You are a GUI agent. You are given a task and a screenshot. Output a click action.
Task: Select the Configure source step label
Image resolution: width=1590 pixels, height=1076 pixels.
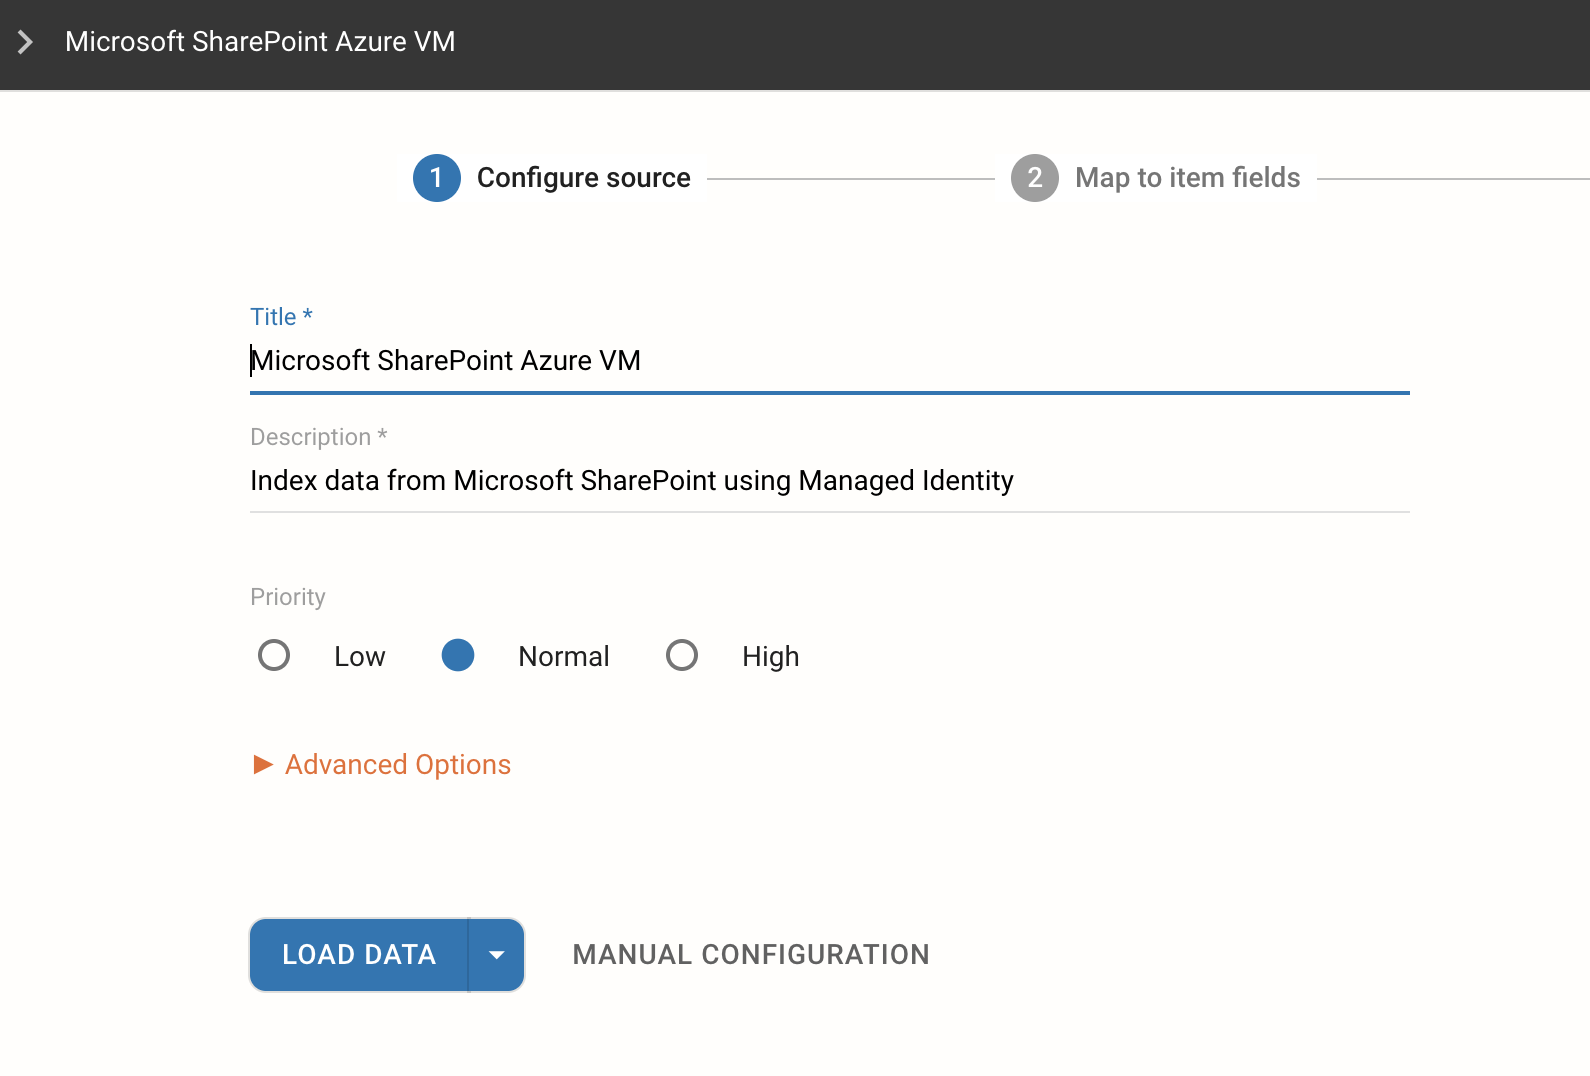point(584,178)
